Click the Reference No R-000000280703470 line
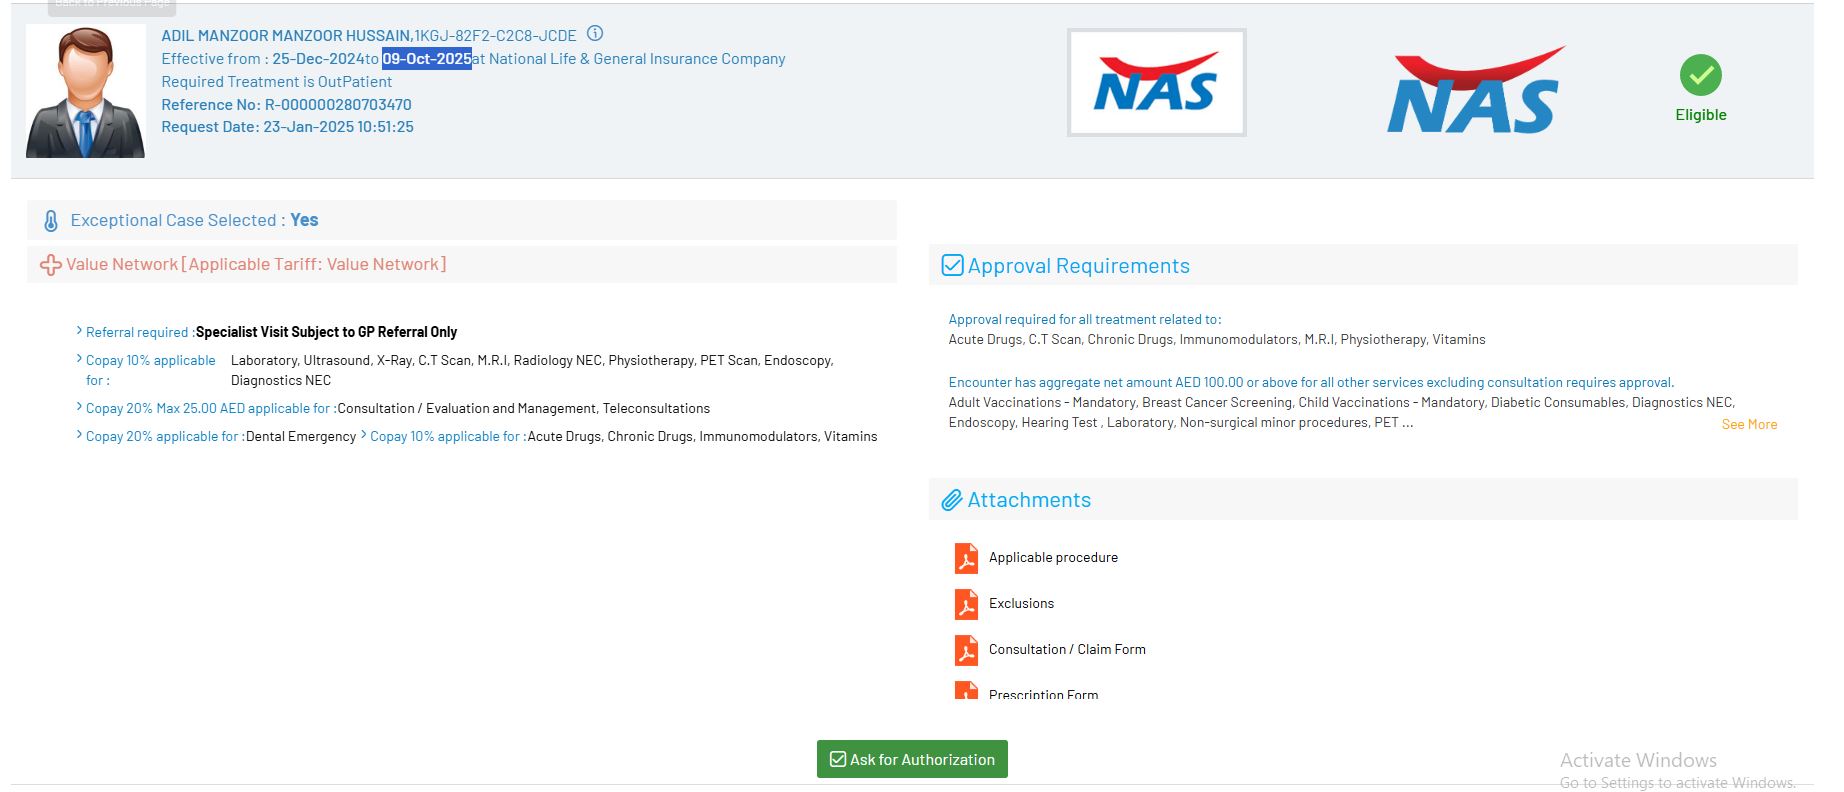 coord(287,105)
